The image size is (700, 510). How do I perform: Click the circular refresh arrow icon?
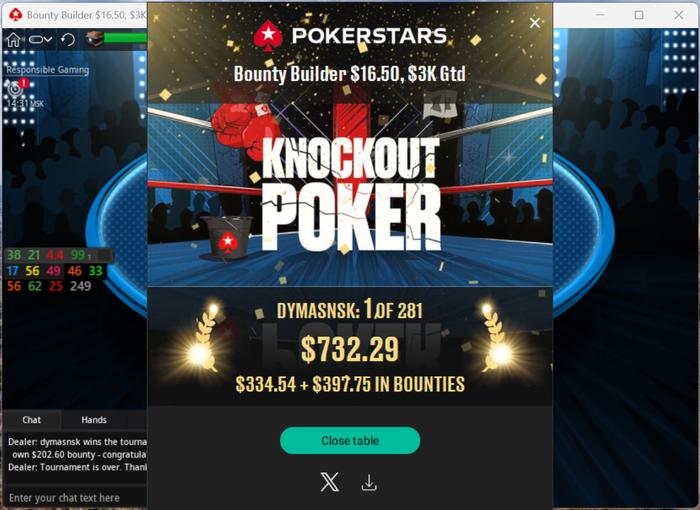point(68,40)
